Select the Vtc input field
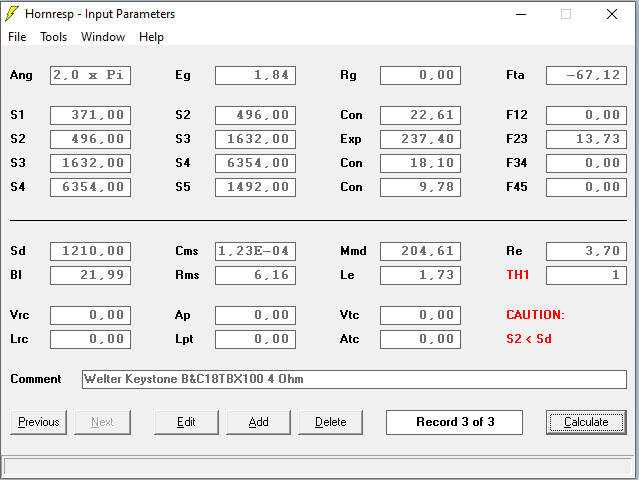 pos(421,315)
